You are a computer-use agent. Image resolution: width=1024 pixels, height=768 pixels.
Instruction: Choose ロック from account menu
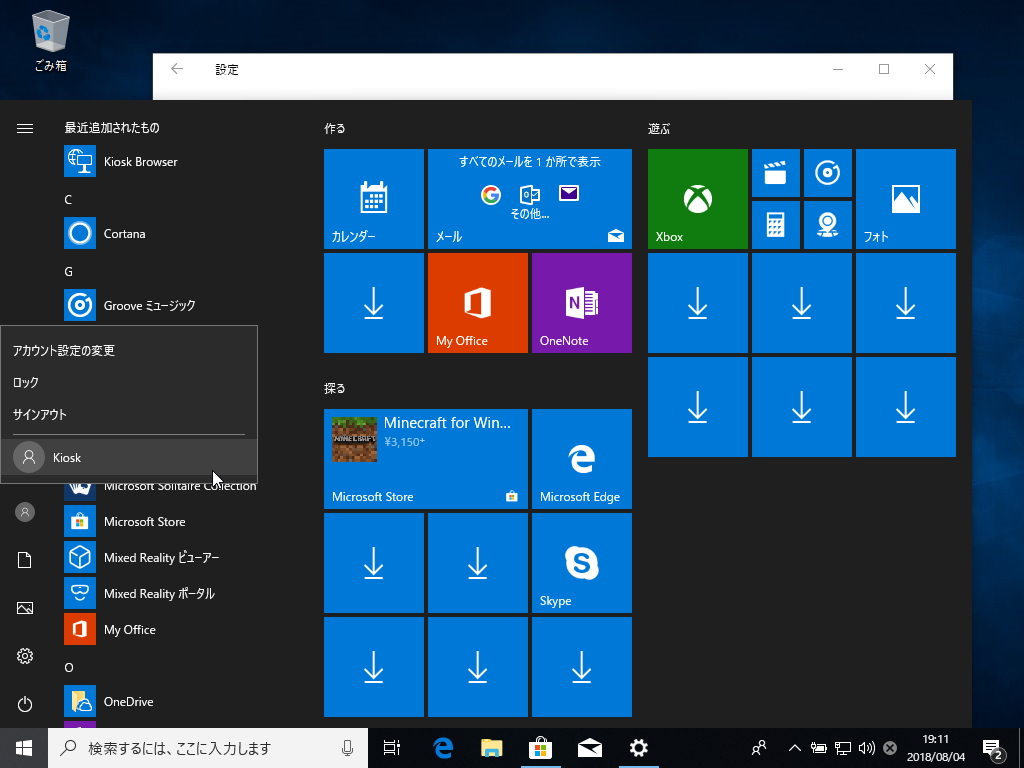coord(129,383)
